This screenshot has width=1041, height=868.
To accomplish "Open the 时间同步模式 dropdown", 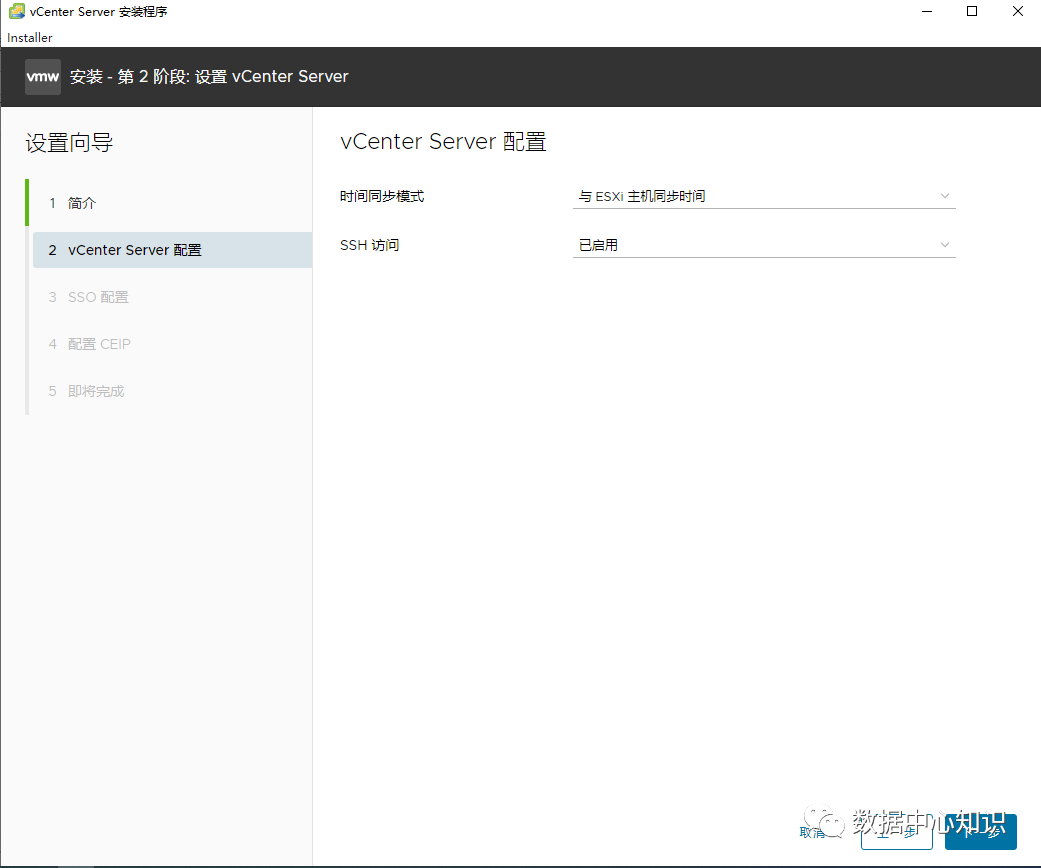I will (763, 197).
